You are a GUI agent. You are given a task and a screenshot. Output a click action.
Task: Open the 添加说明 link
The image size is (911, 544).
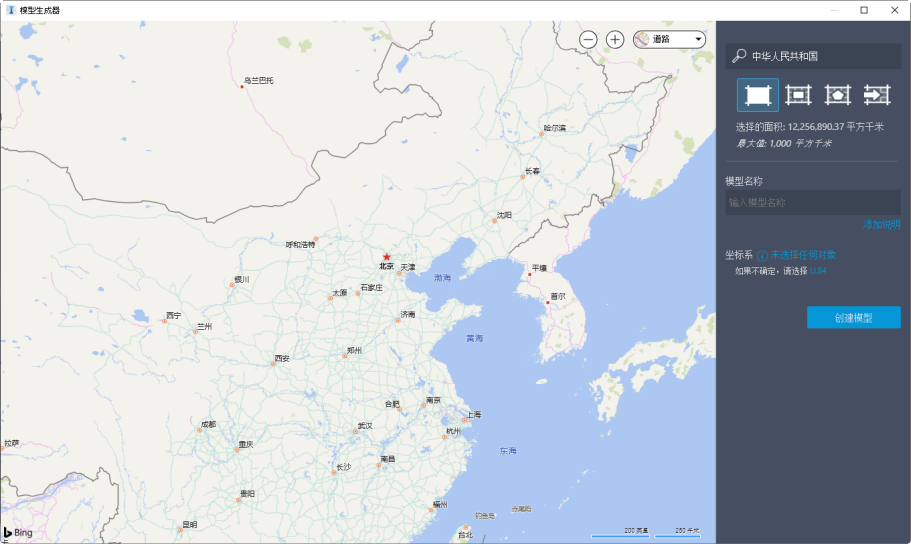(x=881, y=224)
